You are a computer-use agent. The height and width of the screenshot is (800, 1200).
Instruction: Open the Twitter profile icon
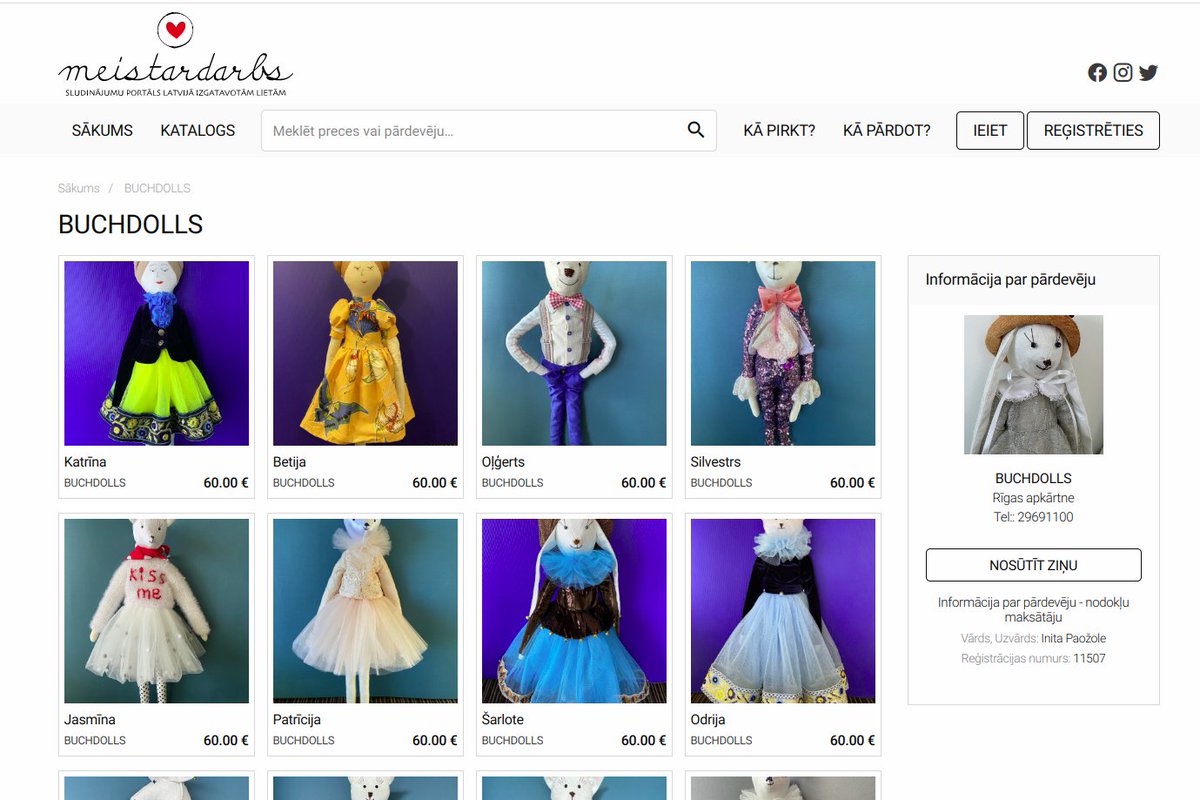(x=1148, y=72)
